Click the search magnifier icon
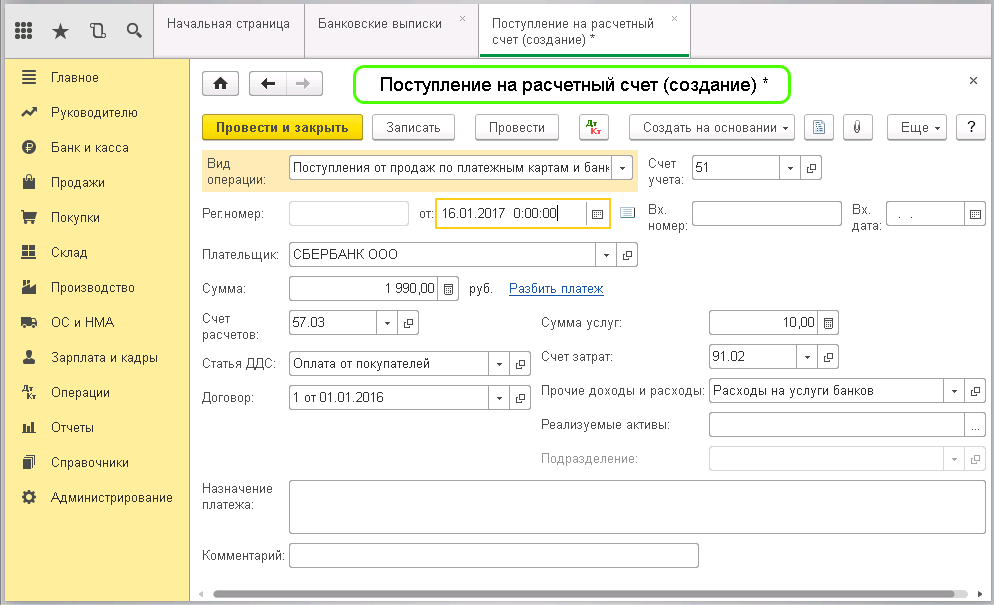This screenshot has height=605, width=994. (x=134, y=30)
